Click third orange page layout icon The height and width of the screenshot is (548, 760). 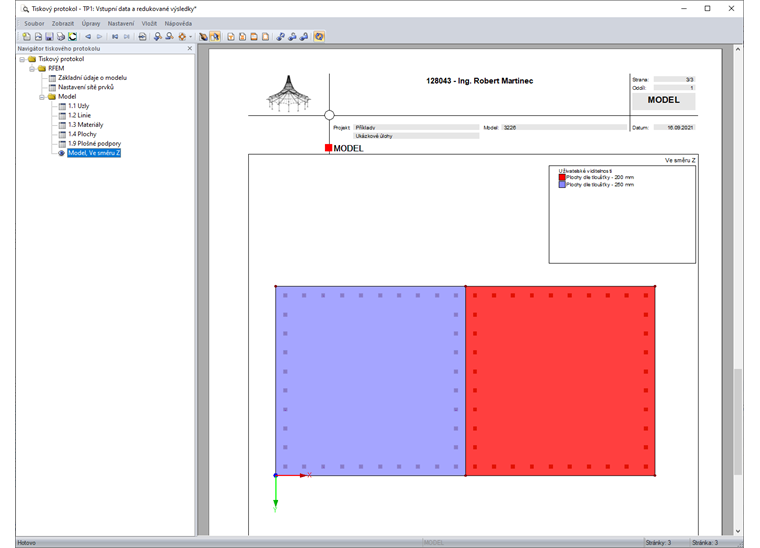[254, 36]
